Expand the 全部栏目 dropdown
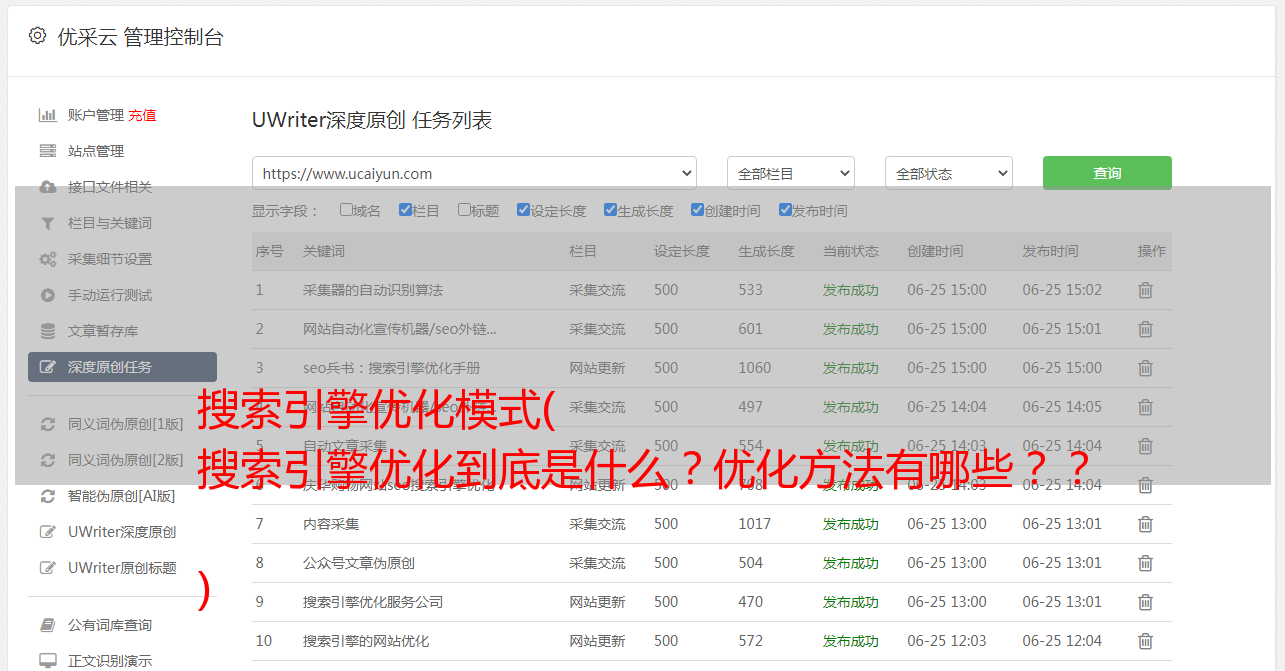This screenshot has width=1285, height=671. pos(790,173)
